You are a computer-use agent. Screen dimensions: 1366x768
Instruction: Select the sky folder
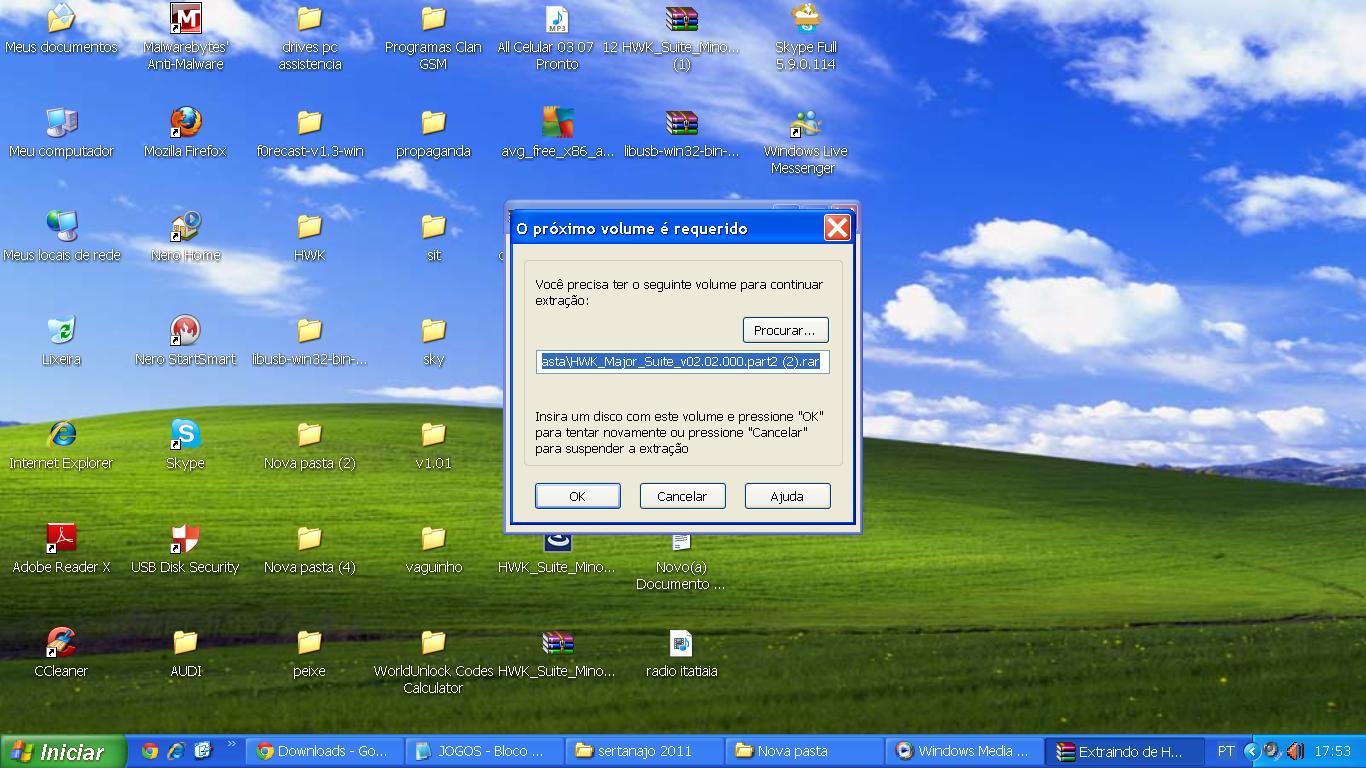pos(433,341)
